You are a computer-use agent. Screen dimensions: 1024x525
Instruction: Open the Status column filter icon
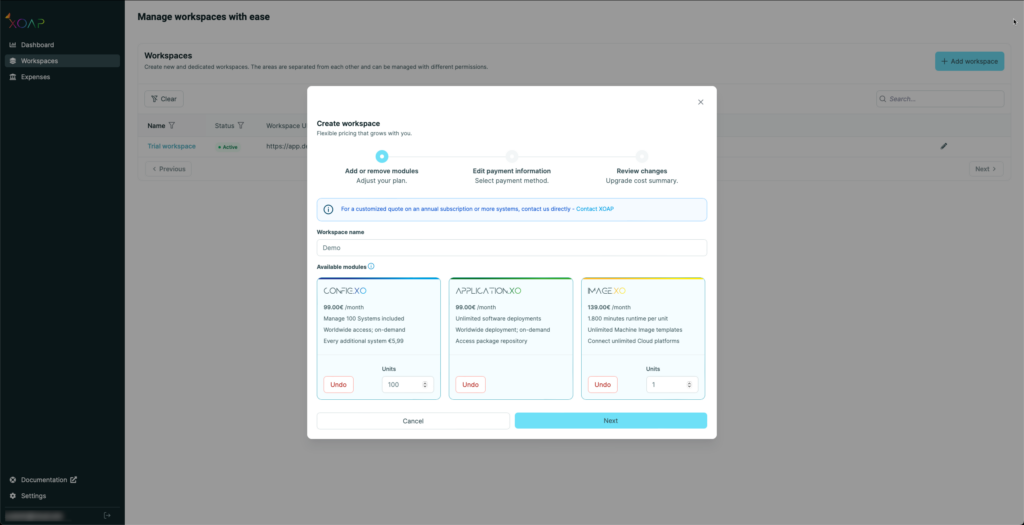click(240, 125)
